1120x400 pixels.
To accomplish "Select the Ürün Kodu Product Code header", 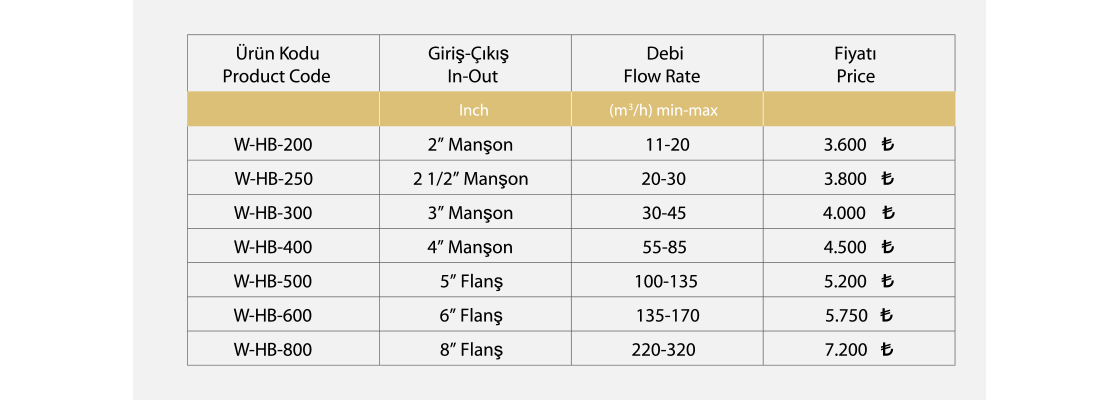I will [x=276, y=64].
